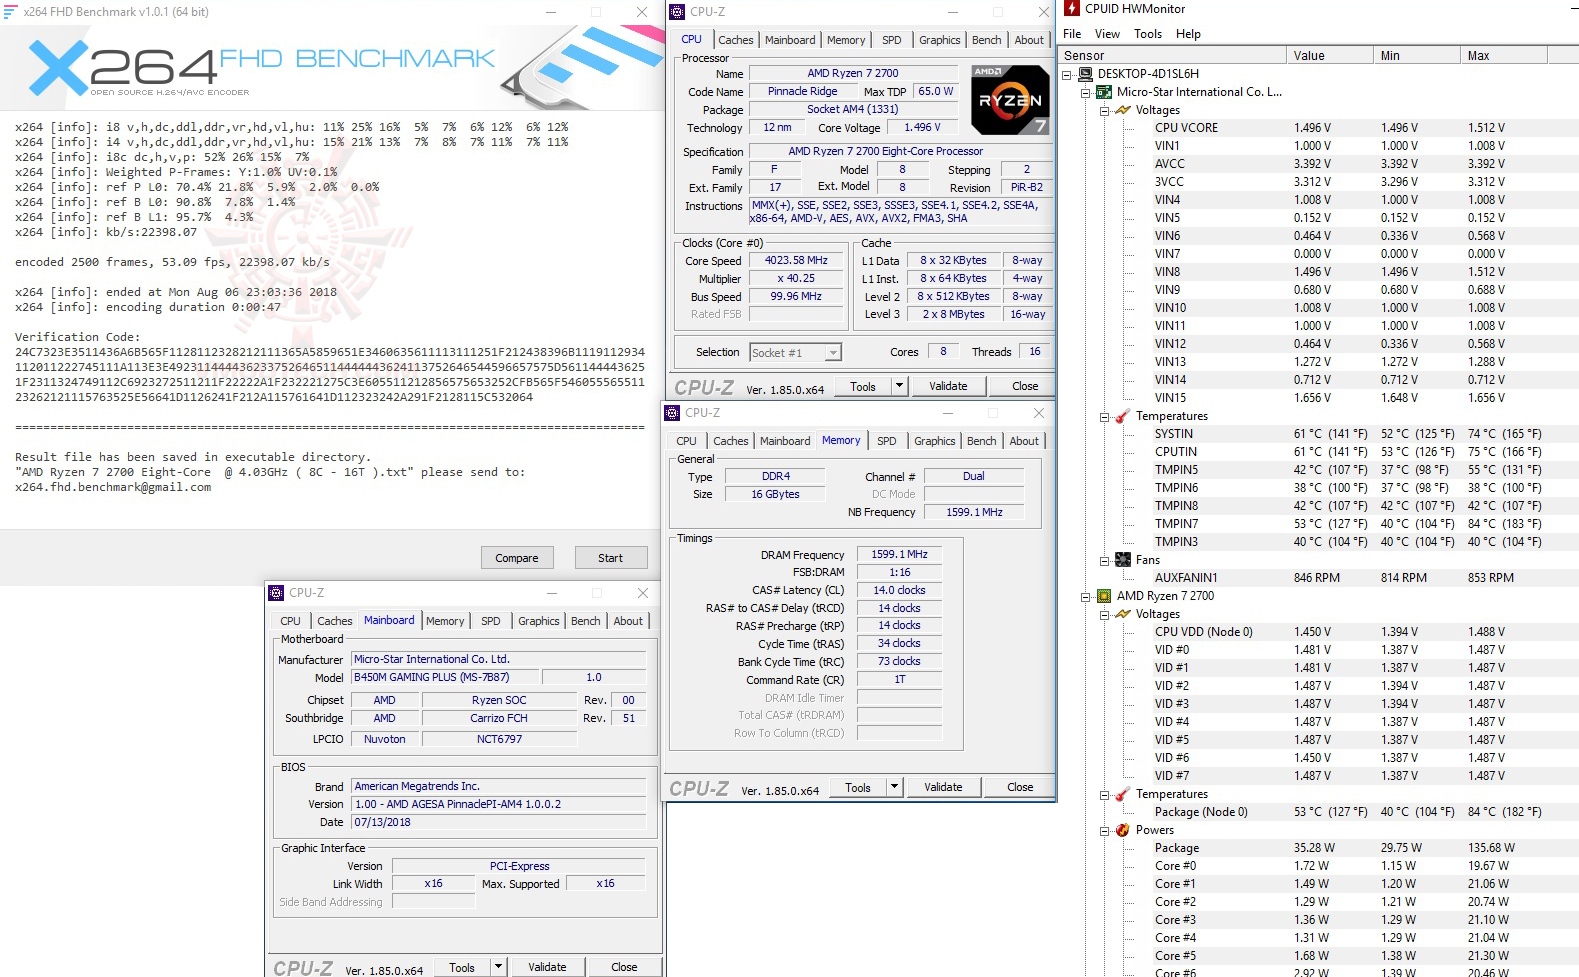Click Validate in the top CPU-Z window

point(948,386)
